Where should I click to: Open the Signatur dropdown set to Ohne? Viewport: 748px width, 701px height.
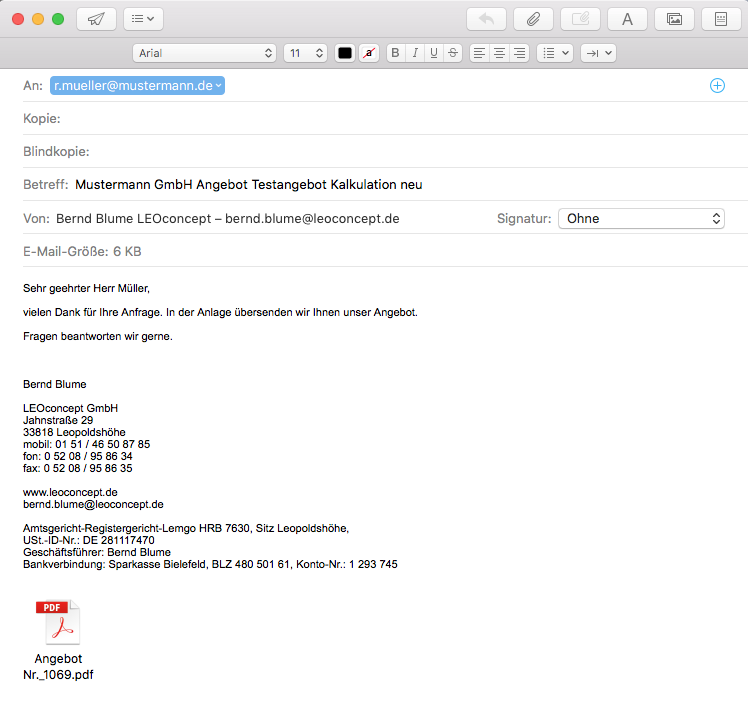(641, 219)
